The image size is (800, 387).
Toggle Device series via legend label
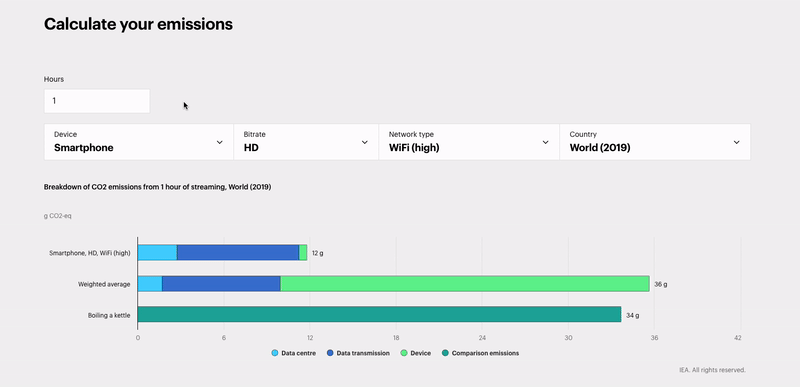pos(420,353)
